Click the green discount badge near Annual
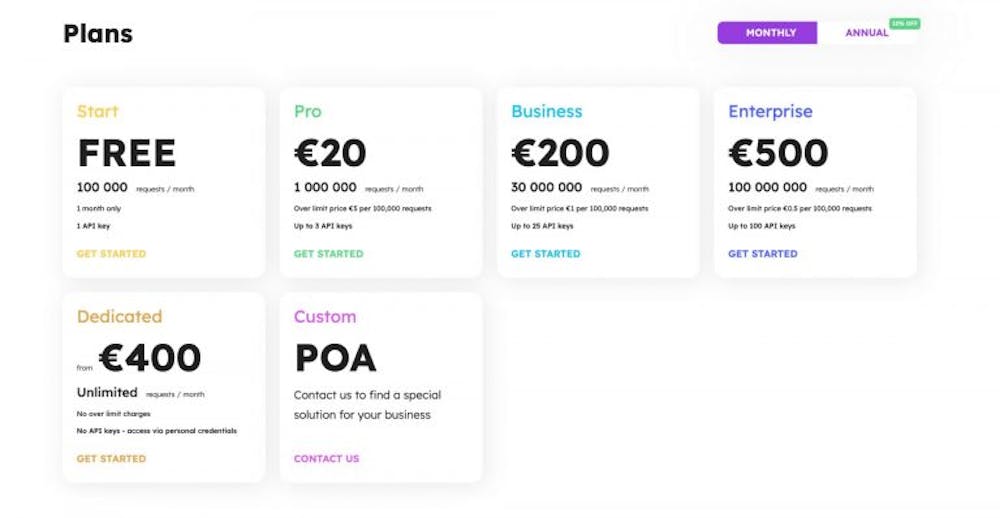1000x518 pixels. (x=904, y=24)
